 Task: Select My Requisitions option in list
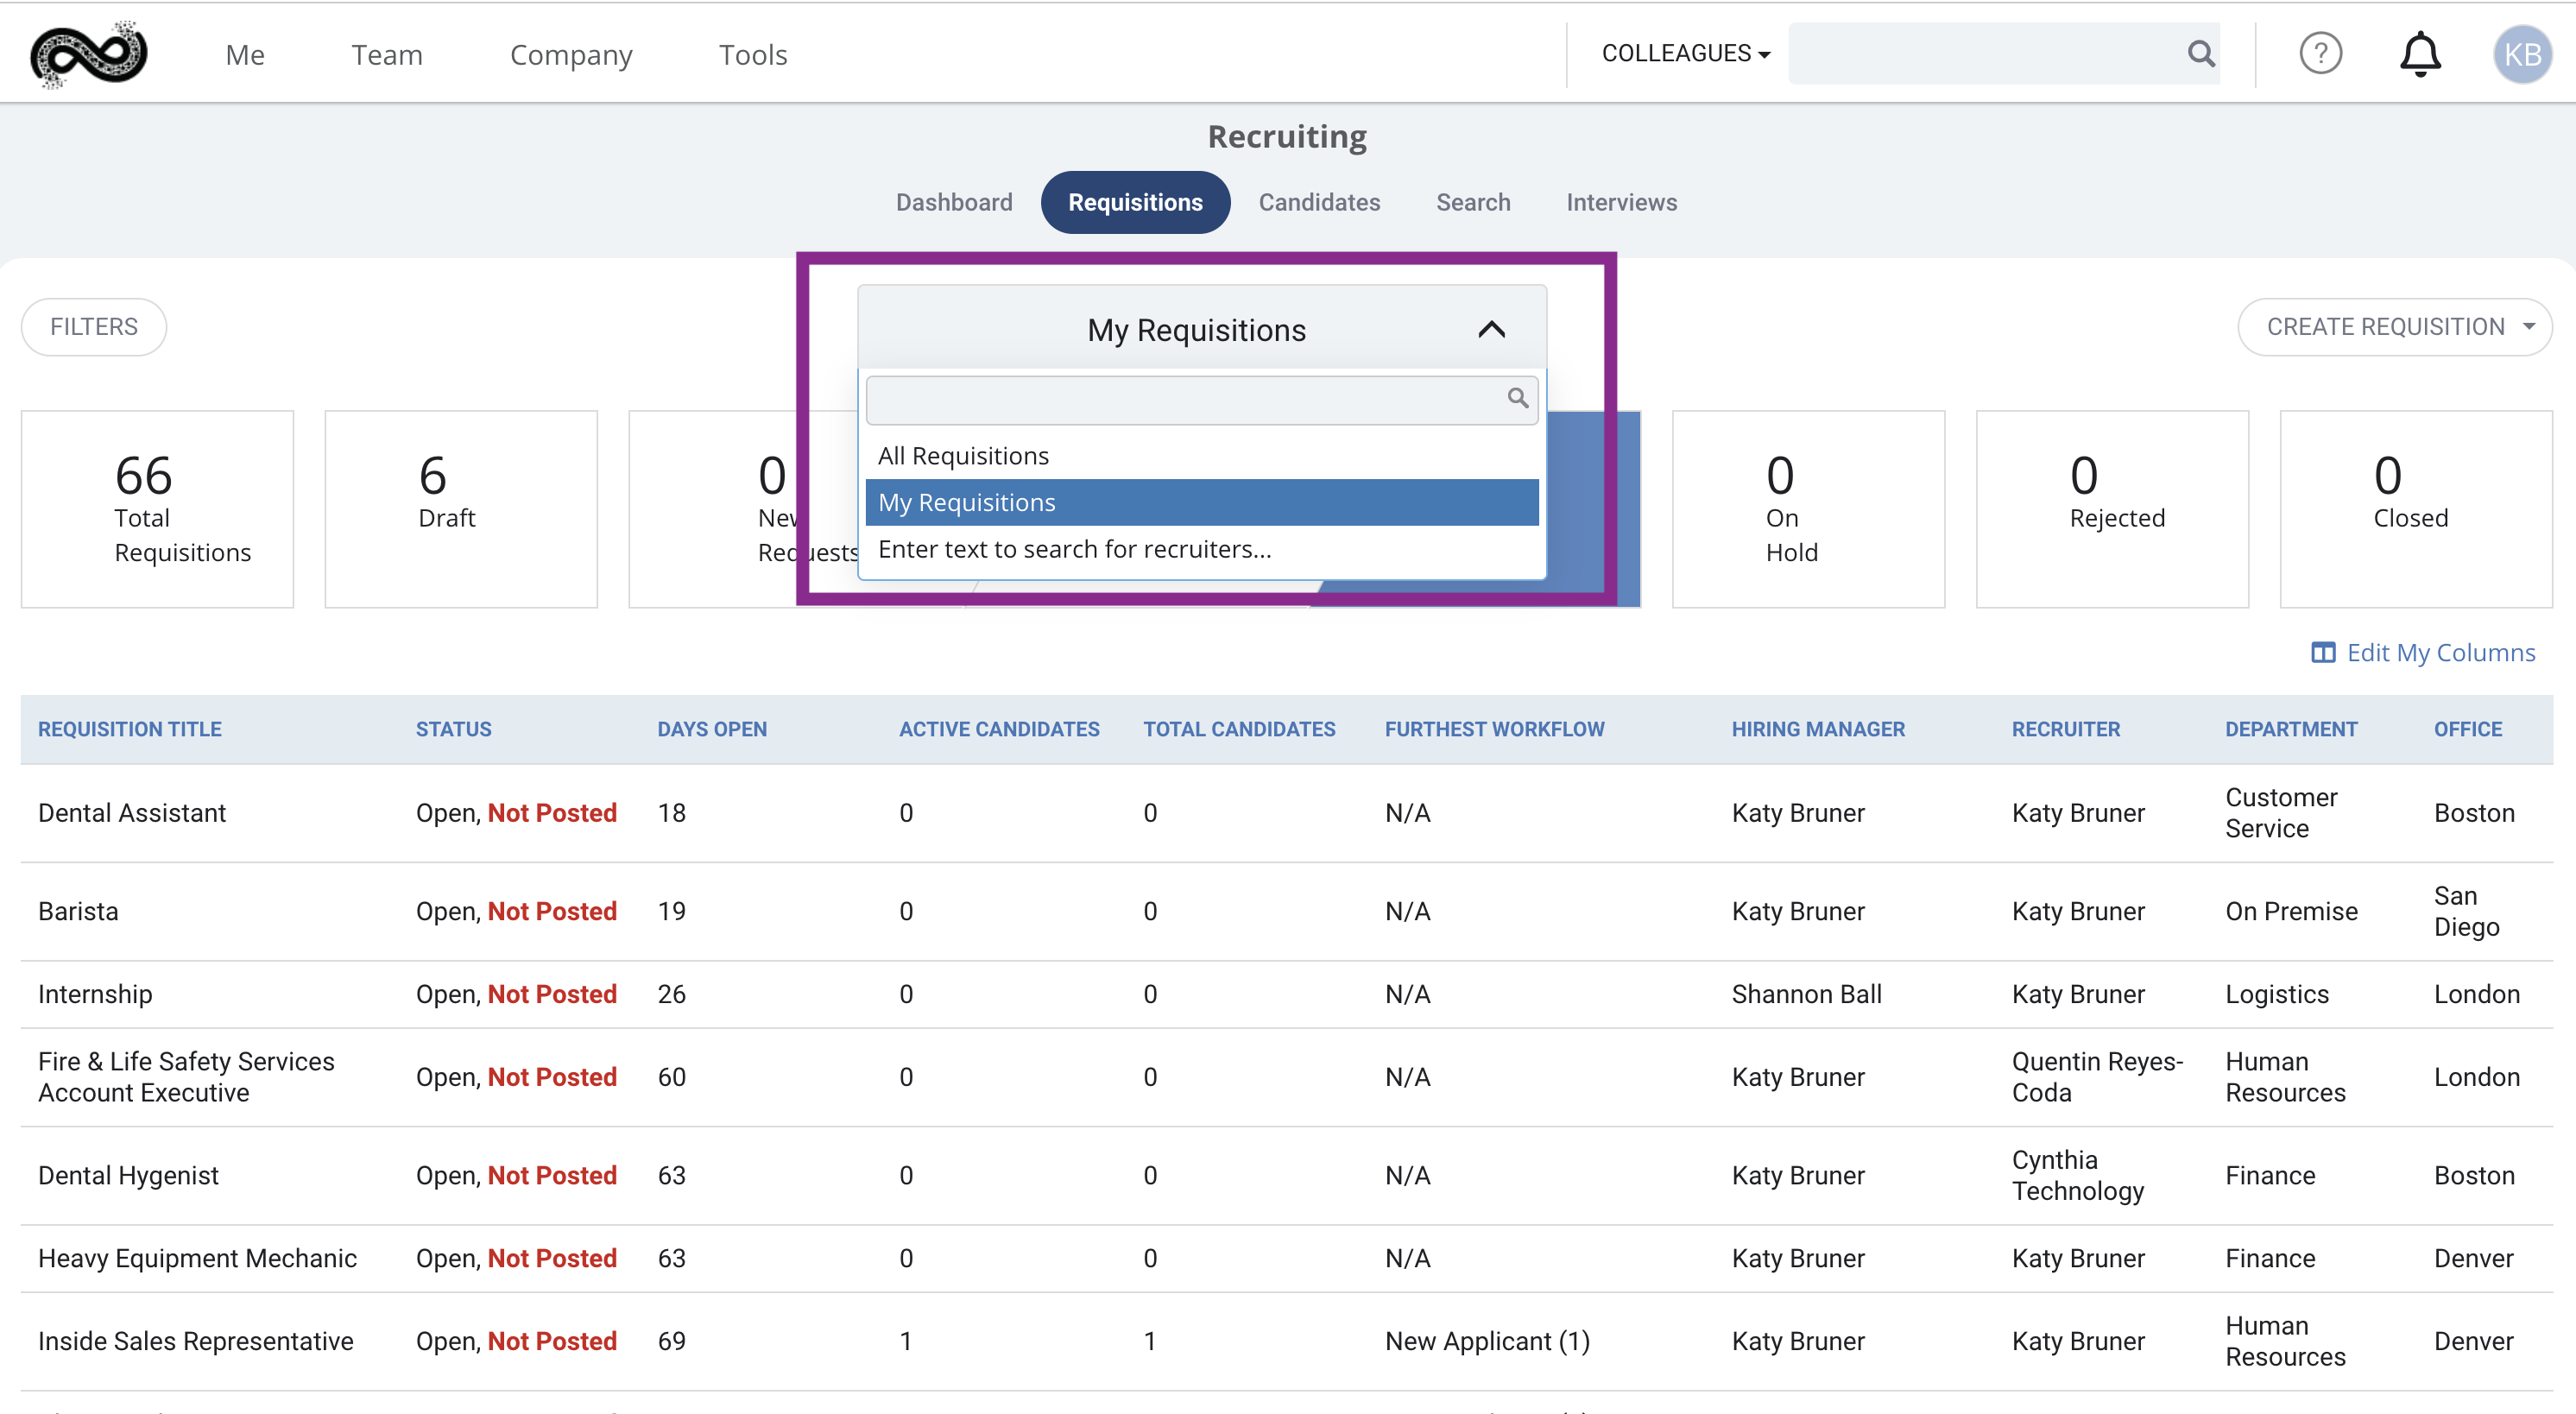pos(1202,503)
